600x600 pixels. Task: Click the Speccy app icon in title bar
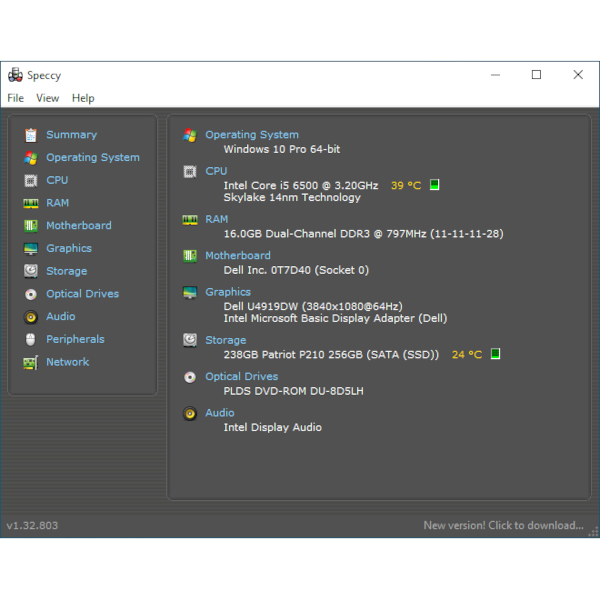15,75
